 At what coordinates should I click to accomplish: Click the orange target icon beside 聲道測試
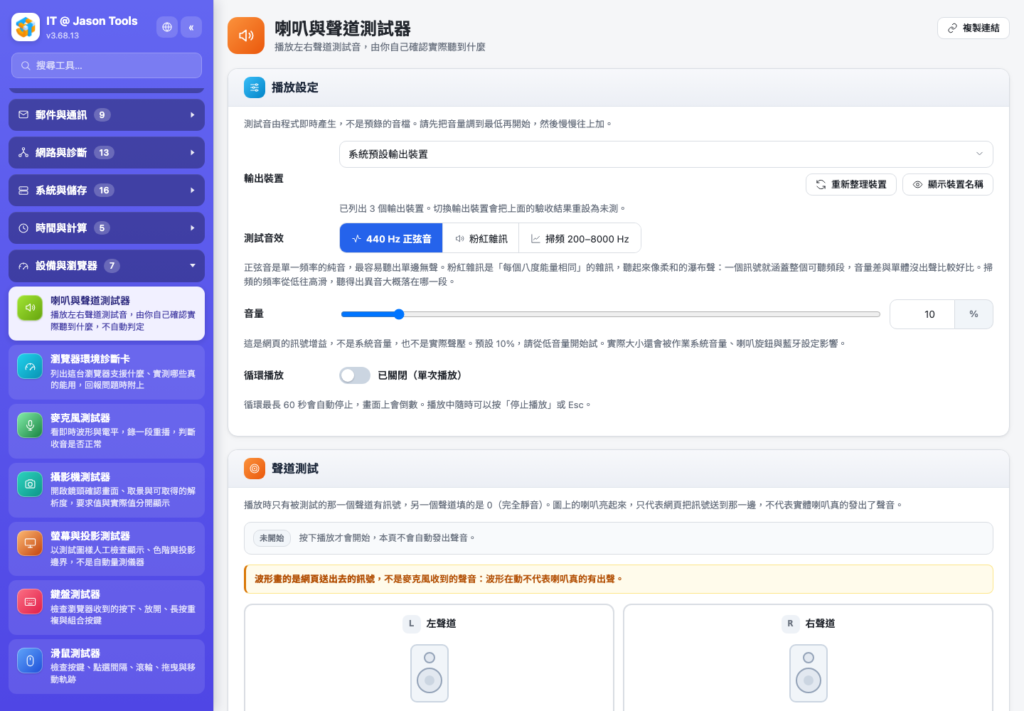pyautogui.click(x=255, y=468)
